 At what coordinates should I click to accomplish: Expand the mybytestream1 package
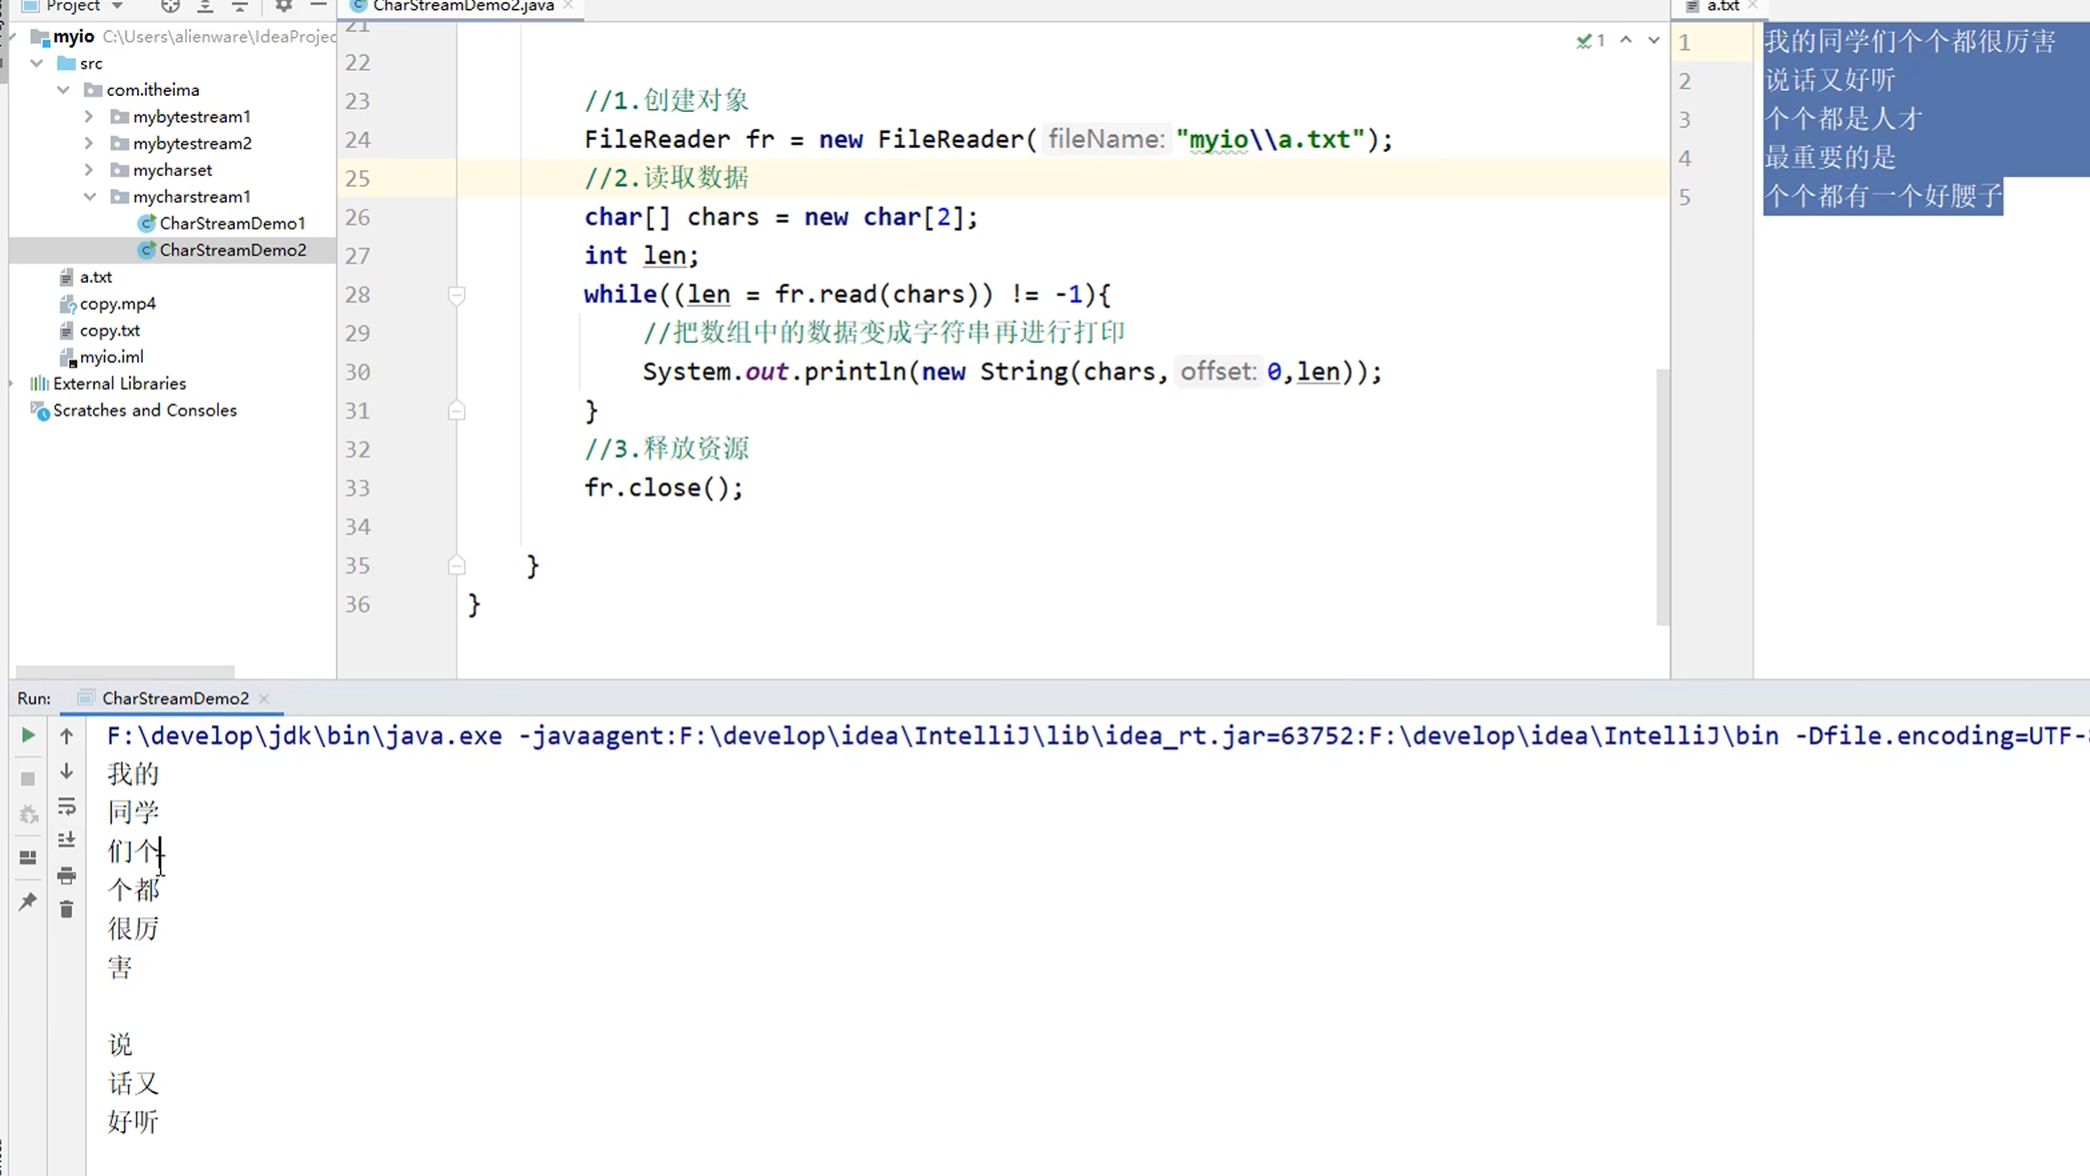pyautogui.click(x=89, y=117)
